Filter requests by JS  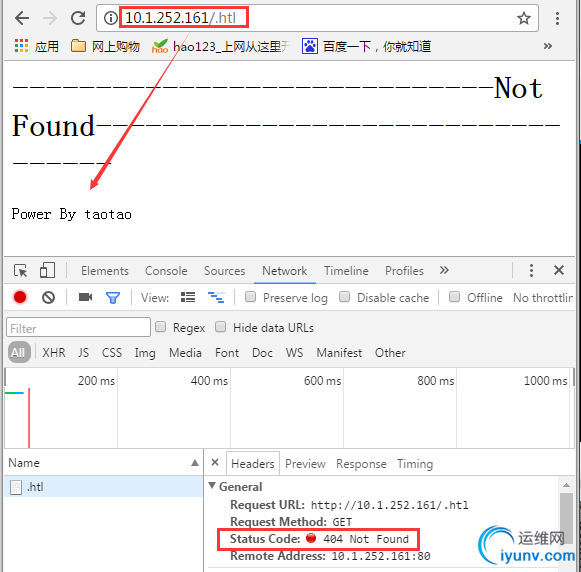coord(83,352)
